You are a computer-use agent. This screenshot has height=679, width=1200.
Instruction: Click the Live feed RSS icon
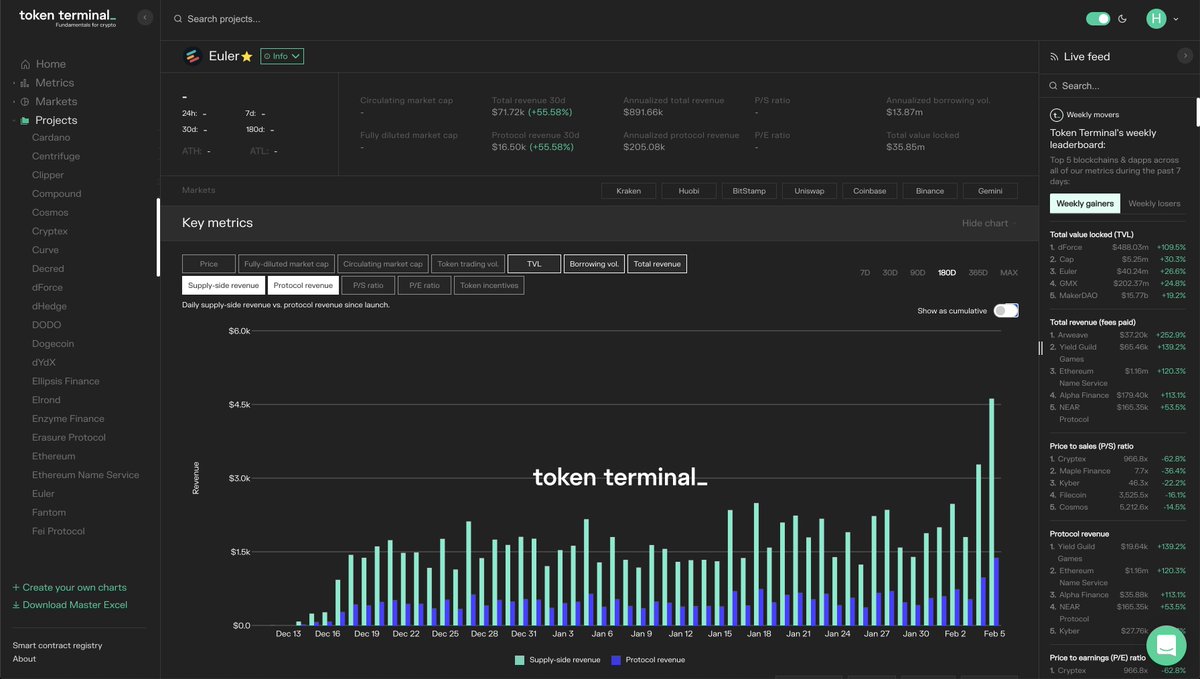click(1054, 57)
